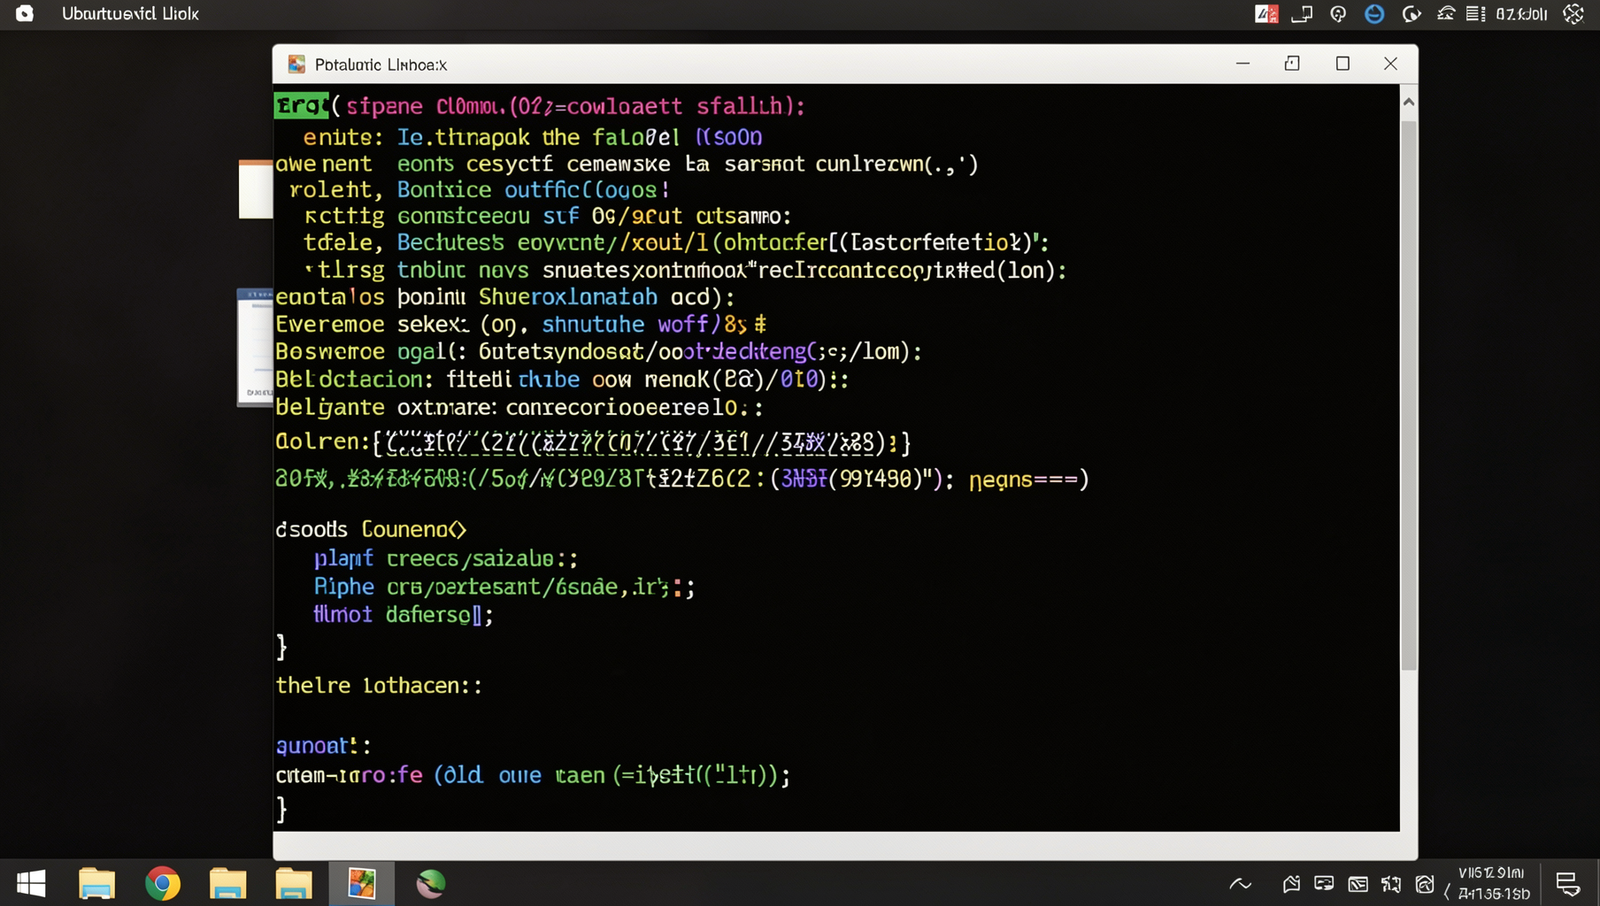
Task: Click the 'plant creecs/saizaue::' line
Action: coord(445,559)
